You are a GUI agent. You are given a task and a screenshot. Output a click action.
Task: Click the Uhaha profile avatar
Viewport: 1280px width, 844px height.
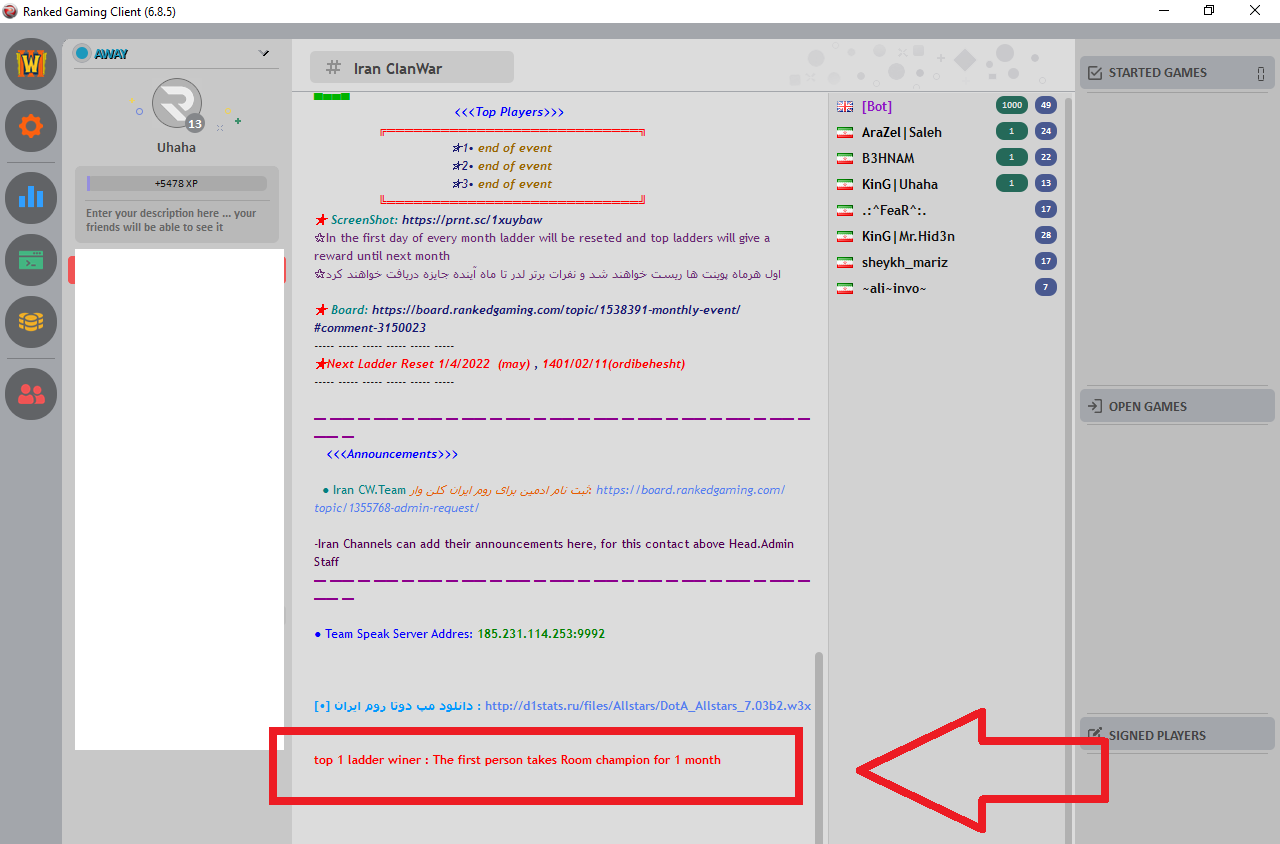177,104
